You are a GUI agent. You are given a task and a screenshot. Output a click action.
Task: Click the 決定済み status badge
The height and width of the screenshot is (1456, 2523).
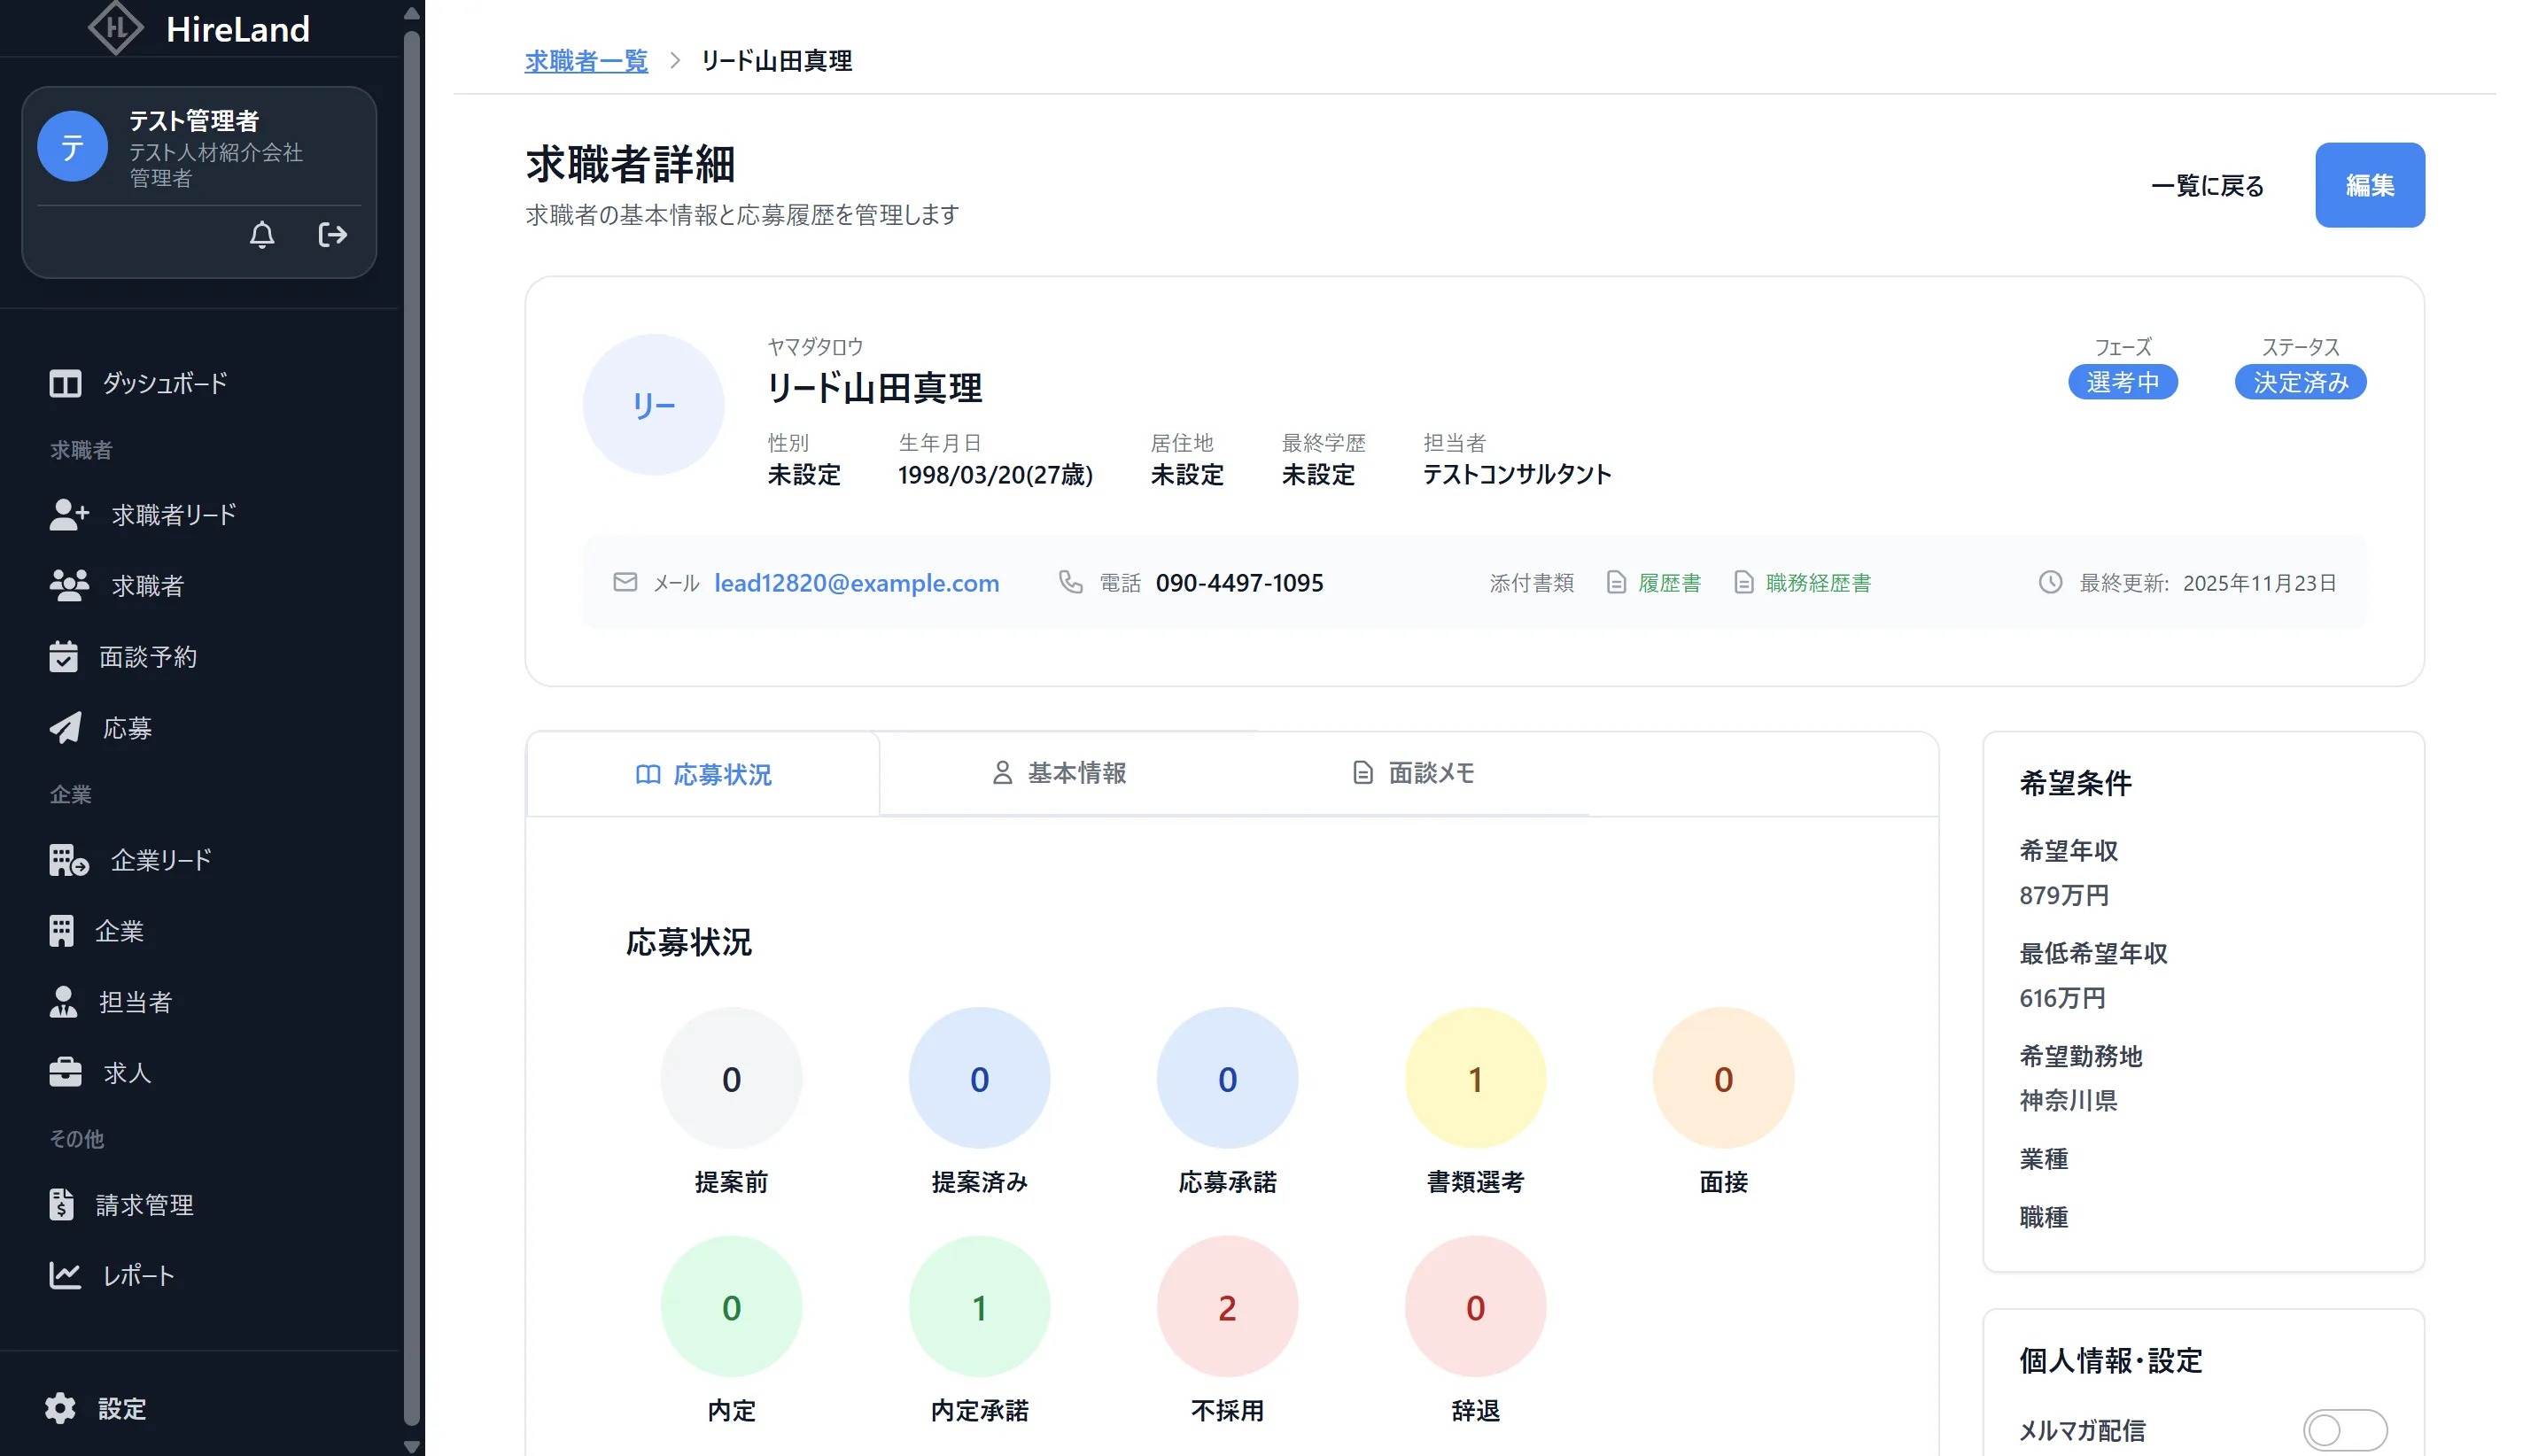2300,382
